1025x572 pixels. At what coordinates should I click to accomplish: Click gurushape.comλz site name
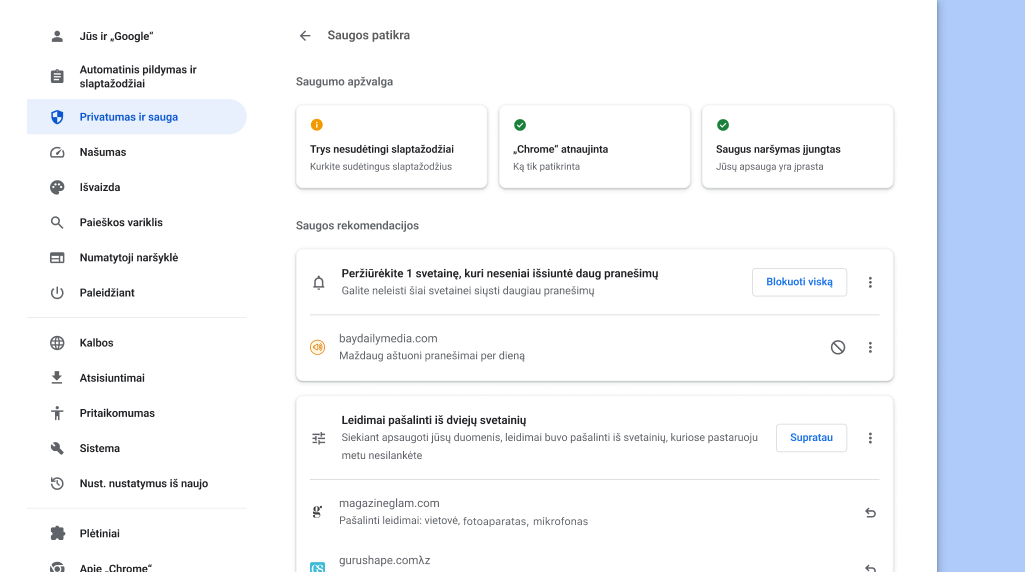click(384, 560)
